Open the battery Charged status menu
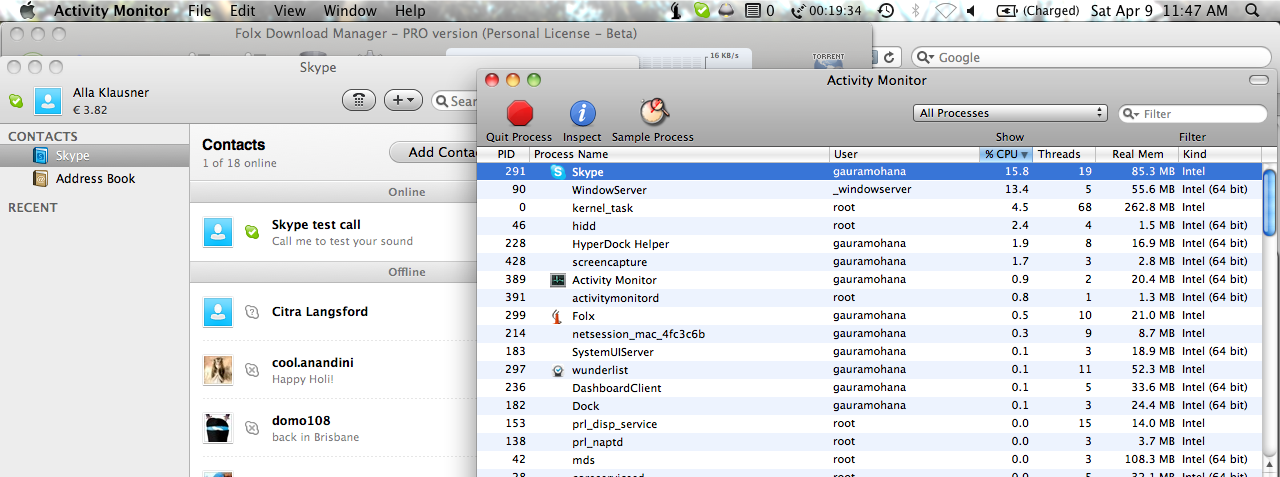Viewport: 1280px width, 477px height. pos(1038,11)
